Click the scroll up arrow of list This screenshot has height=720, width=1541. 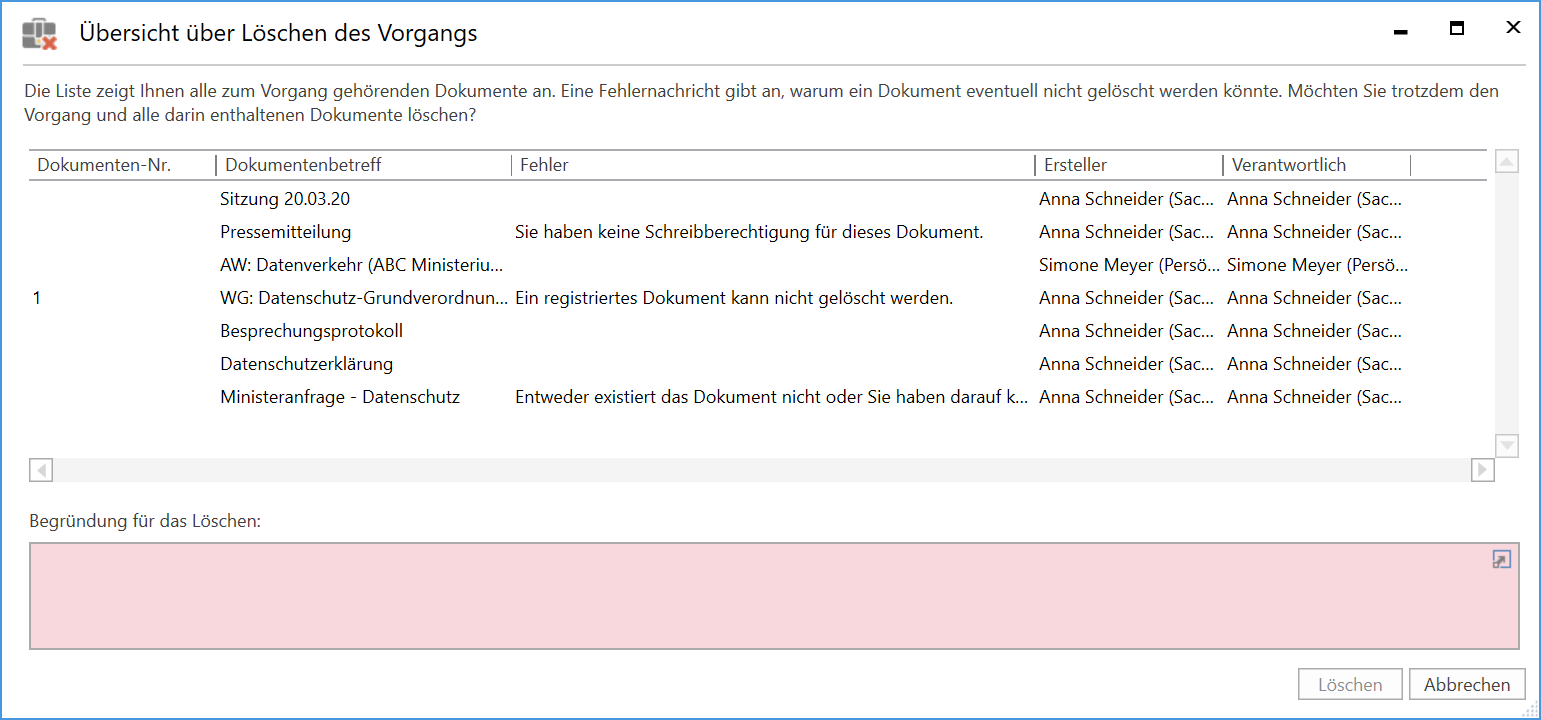point(1506,161)
